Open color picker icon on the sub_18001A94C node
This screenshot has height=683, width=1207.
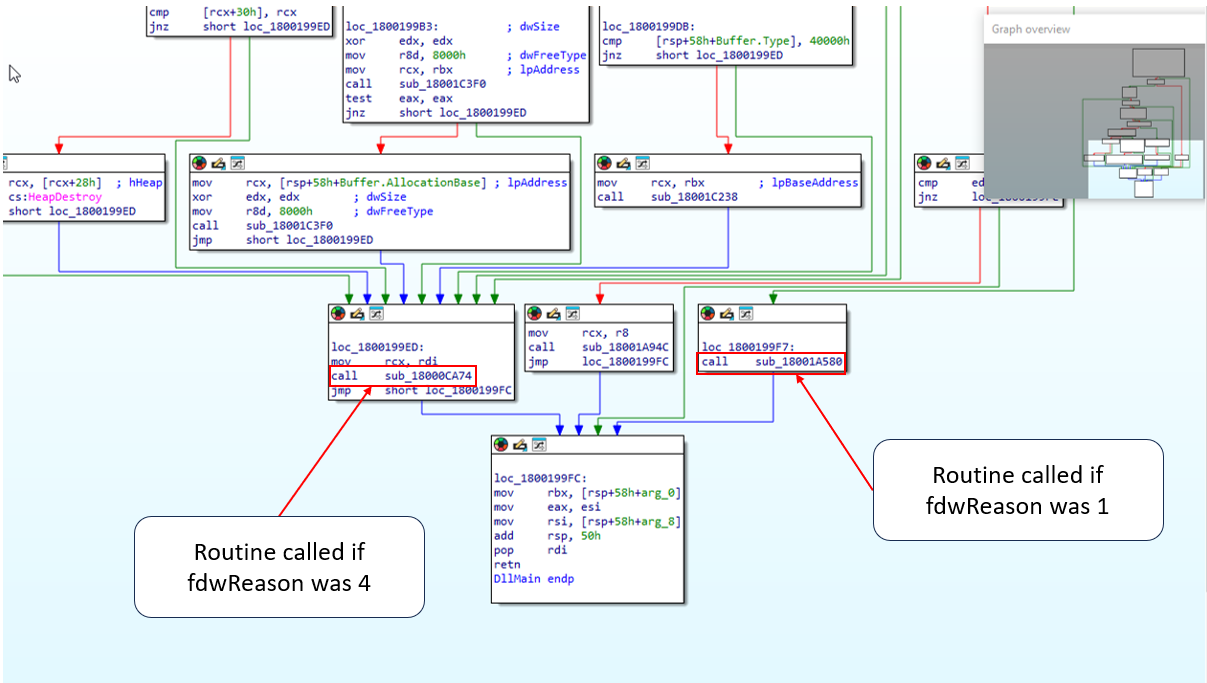click(536, 313)
